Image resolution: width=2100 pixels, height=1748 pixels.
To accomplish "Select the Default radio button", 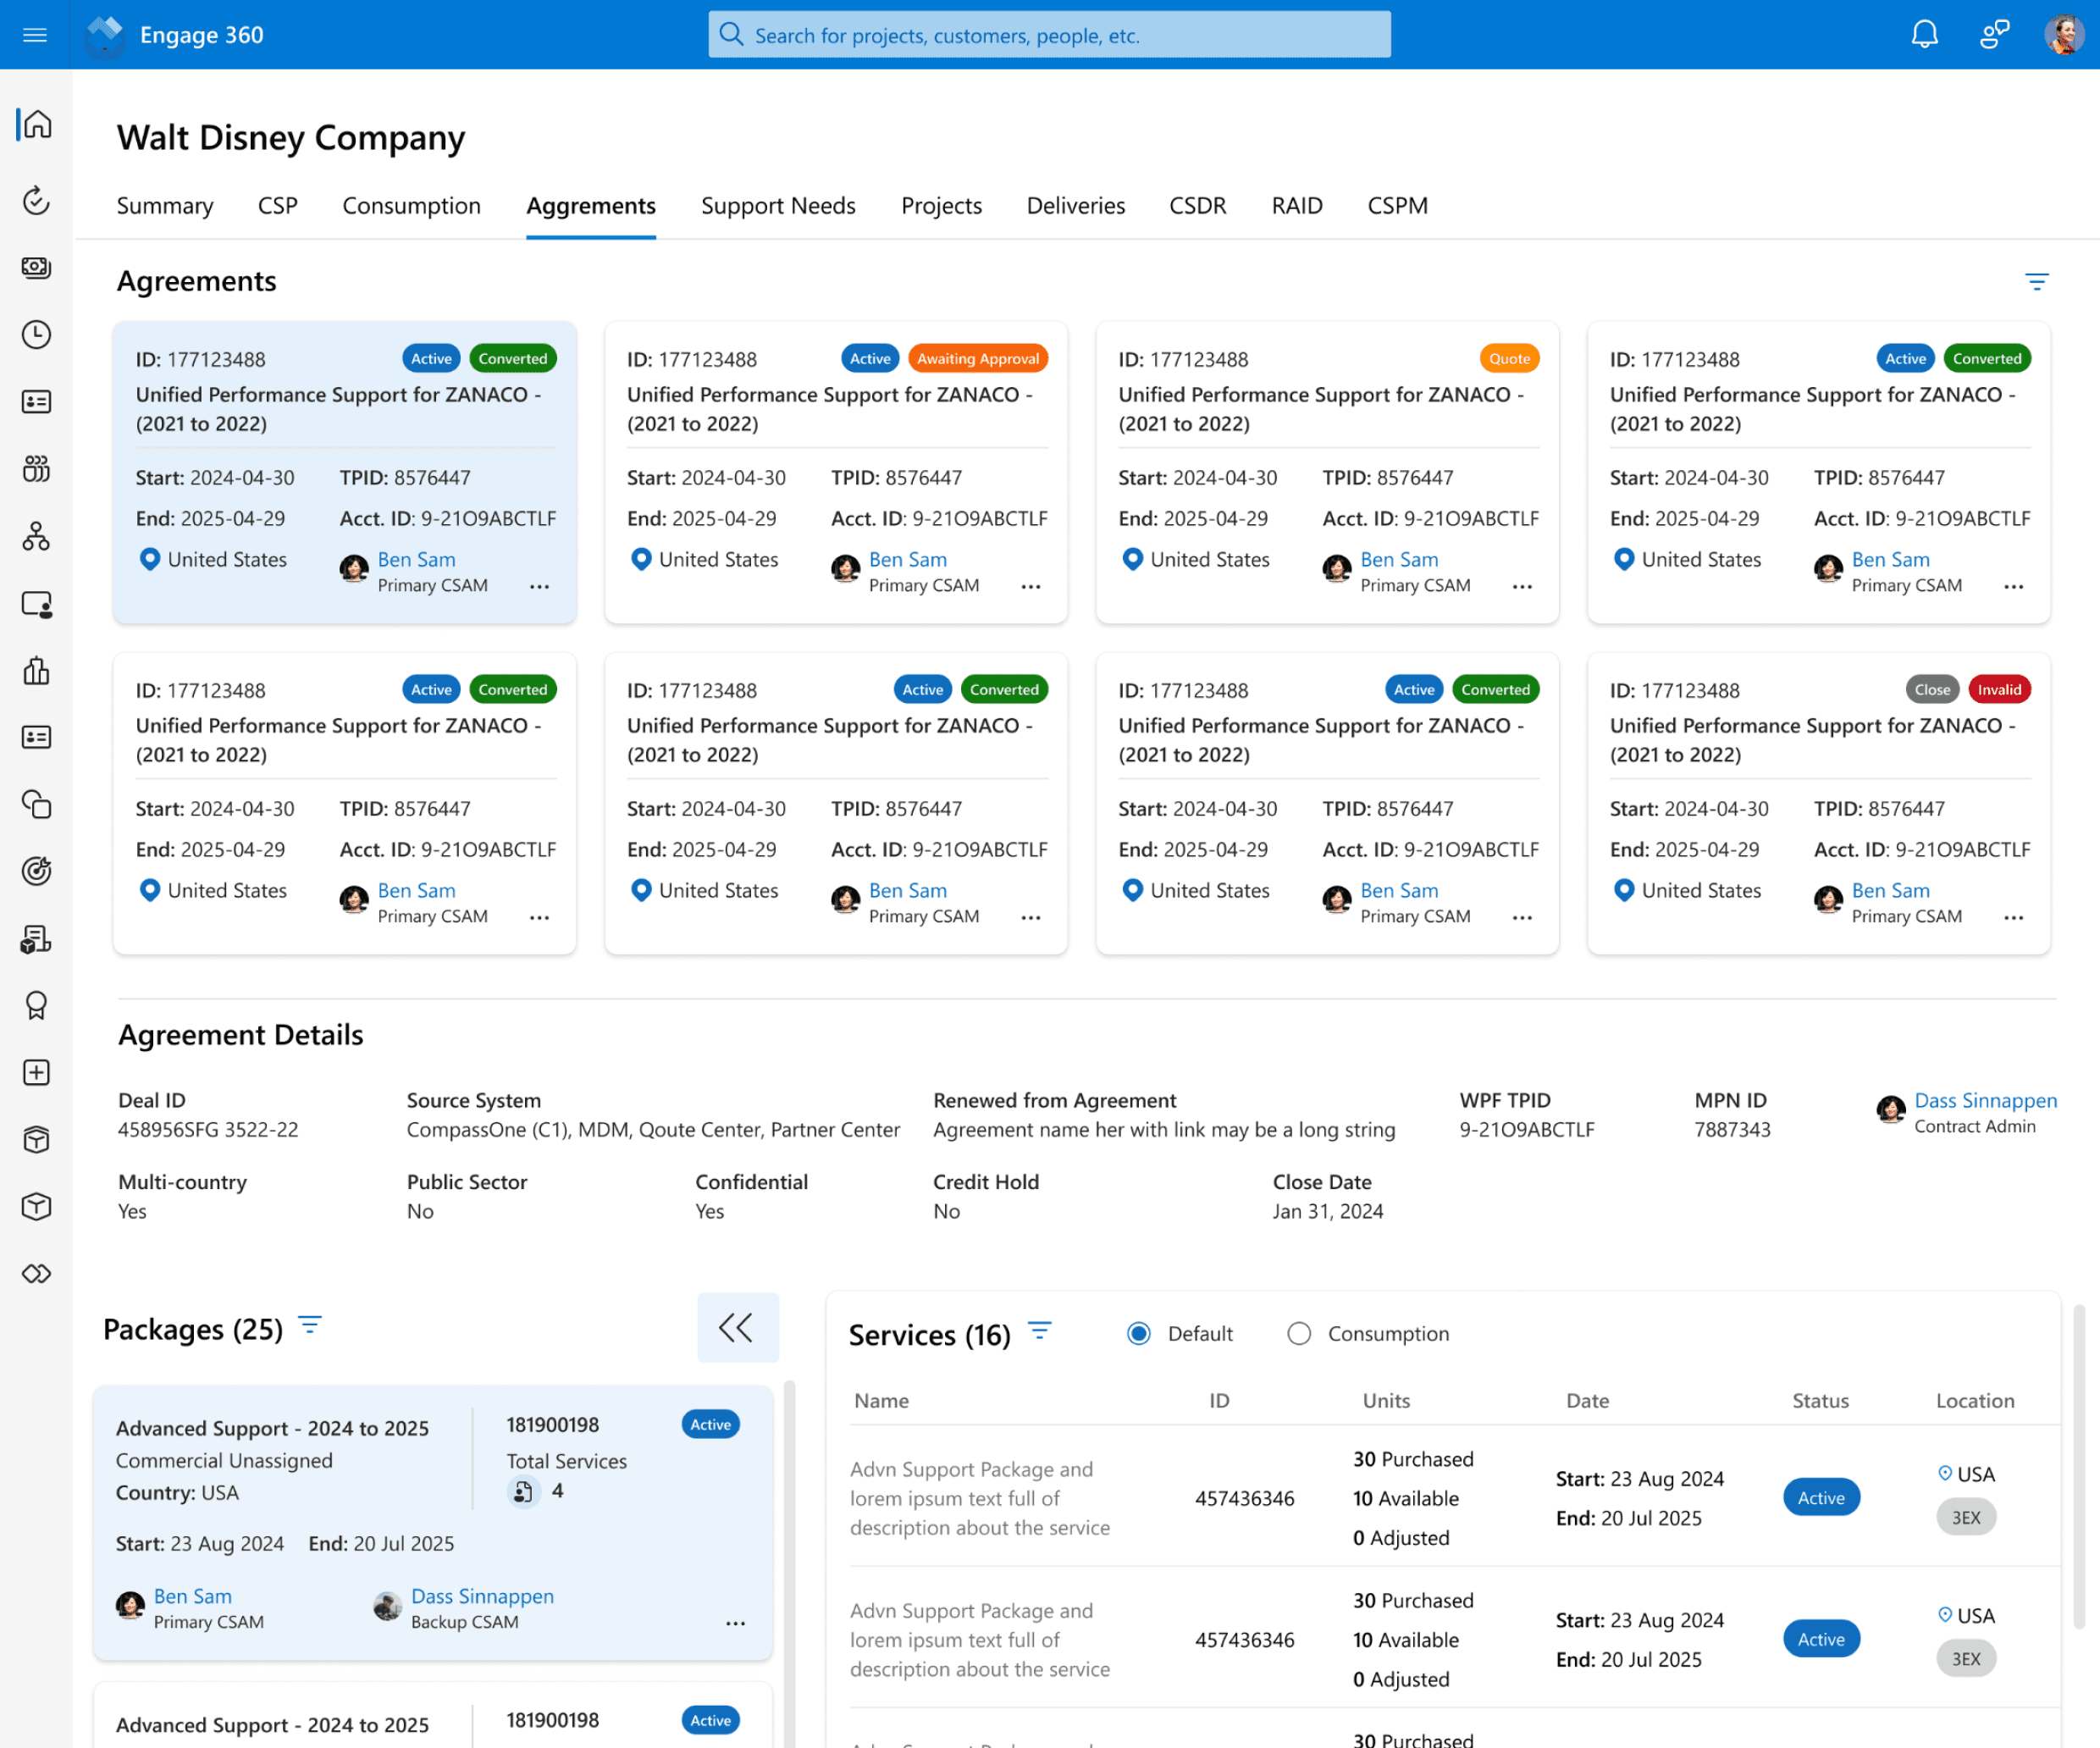I will point(1138,1333).
